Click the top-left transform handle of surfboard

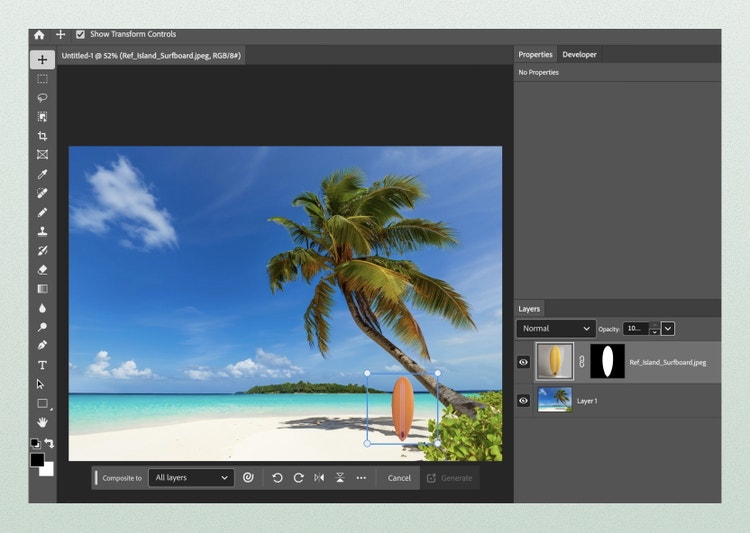coord(367,373)
